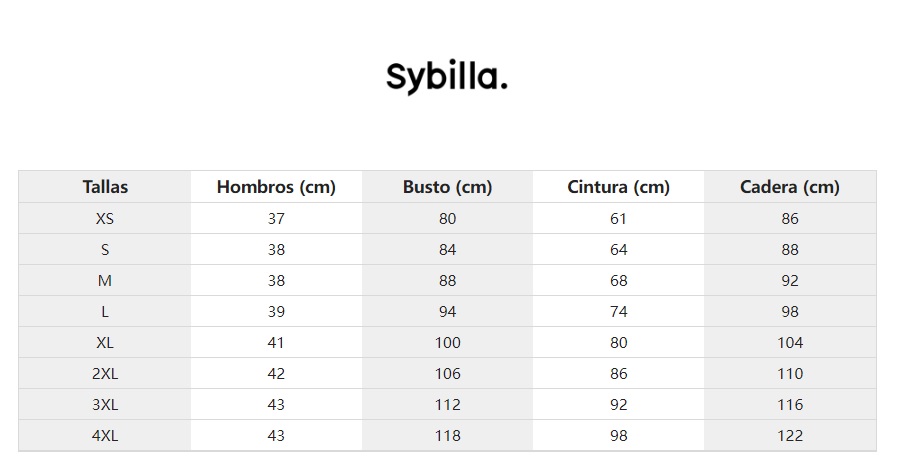Select the 2XL bust value 106
Screen dimensions: 899x474
(447, 373)
